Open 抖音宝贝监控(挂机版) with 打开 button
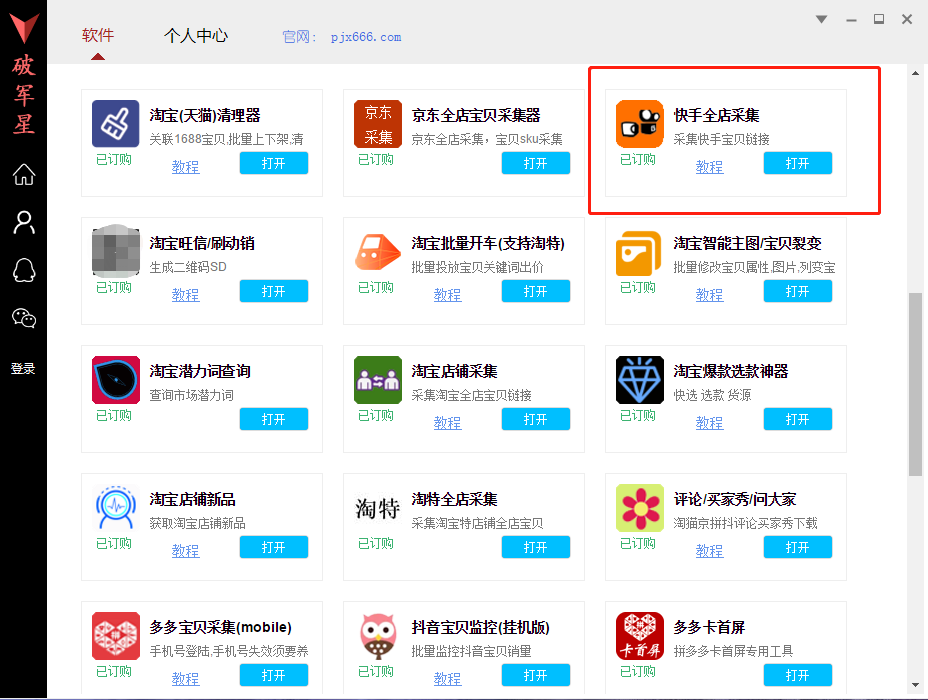Screen dimensions: 928x700 [x=536, y=675]
